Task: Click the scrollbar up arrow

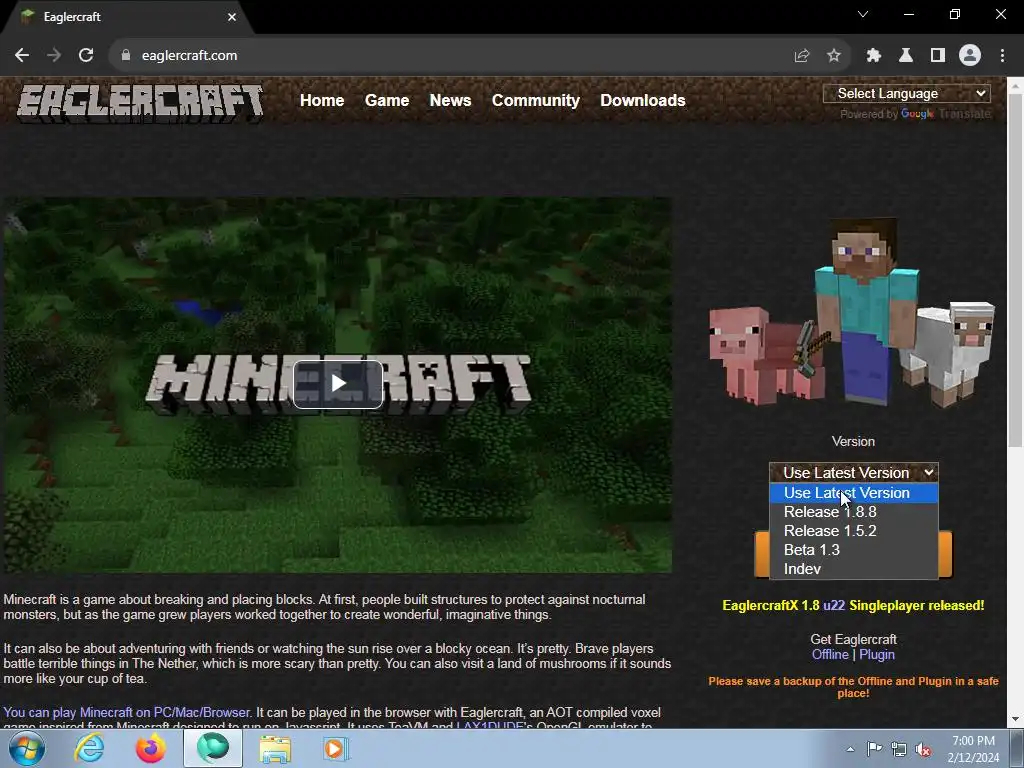Action: pyautogui.click(x=1015, y=85)
